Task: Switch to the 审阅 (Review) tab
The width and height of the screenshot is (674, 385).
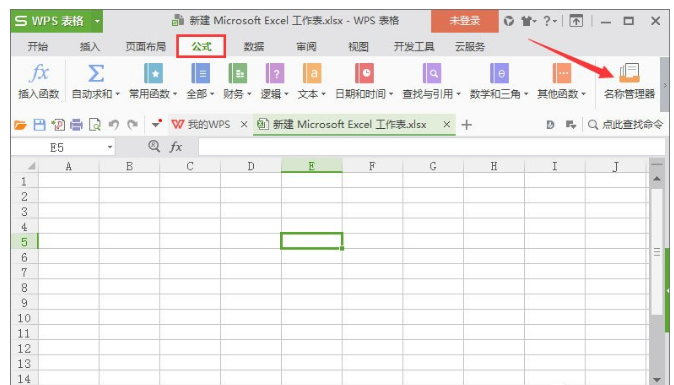Action: coord(306,46)
